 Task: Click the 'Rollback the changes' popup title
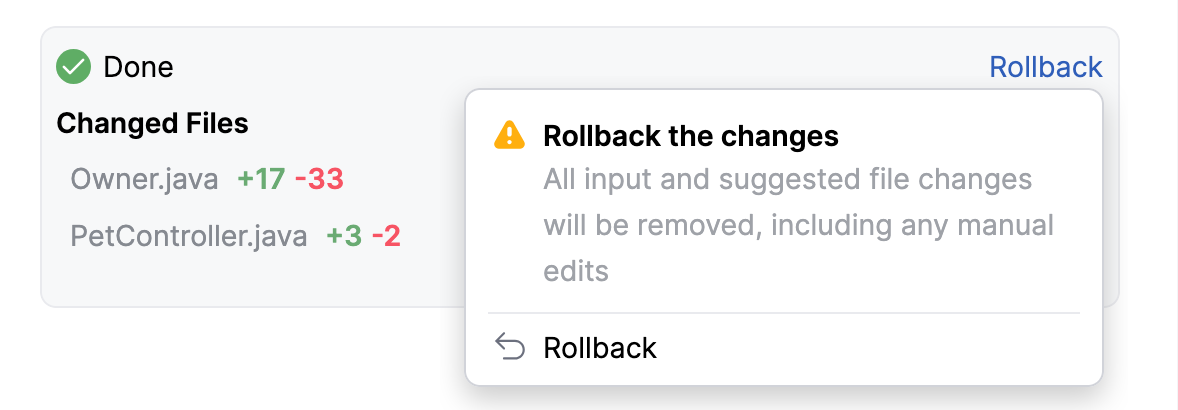690,136
